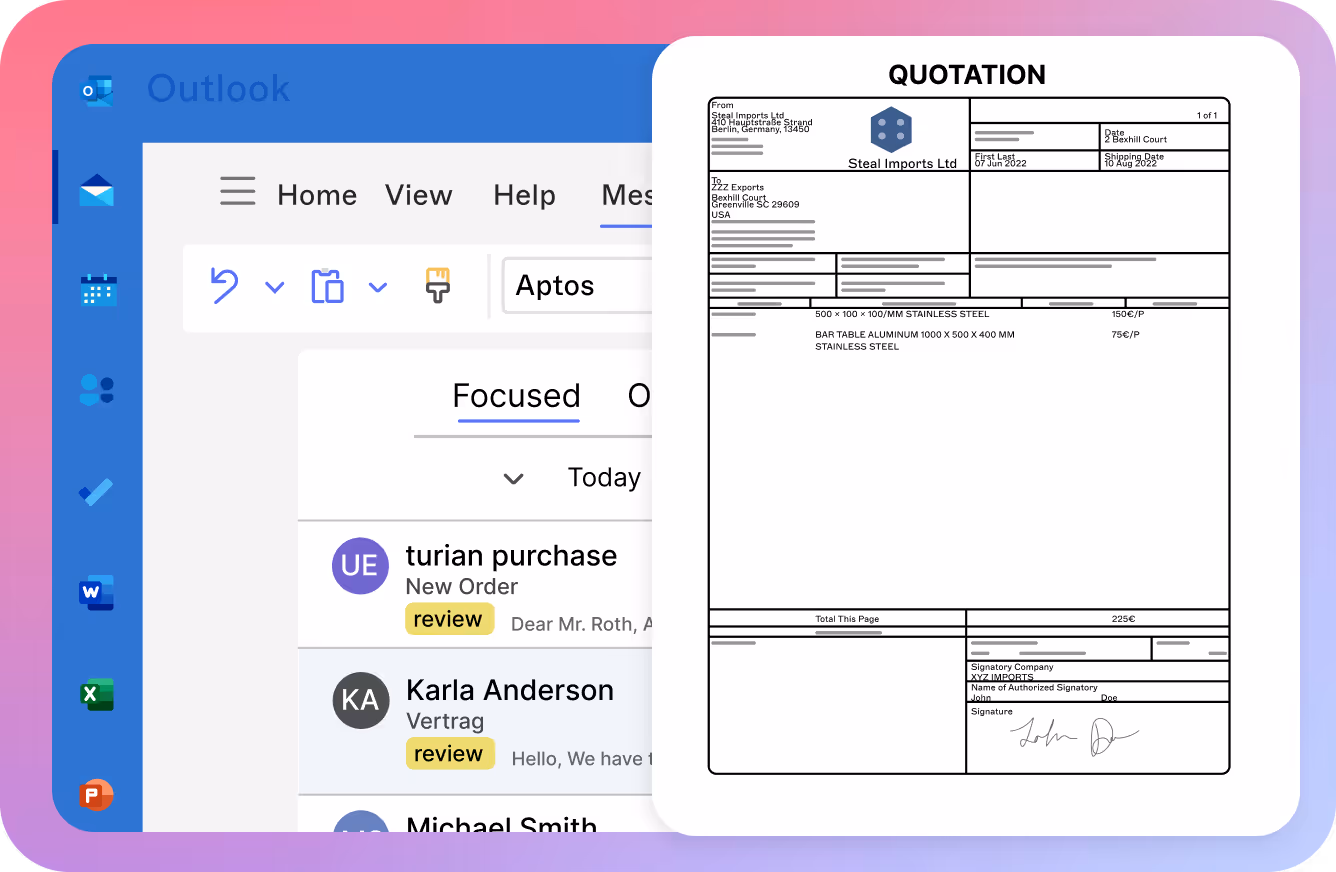This screenshot has width=1336, height=872.
Task: Toggle the hamburger navigation menu
Action: click(238, 191)
